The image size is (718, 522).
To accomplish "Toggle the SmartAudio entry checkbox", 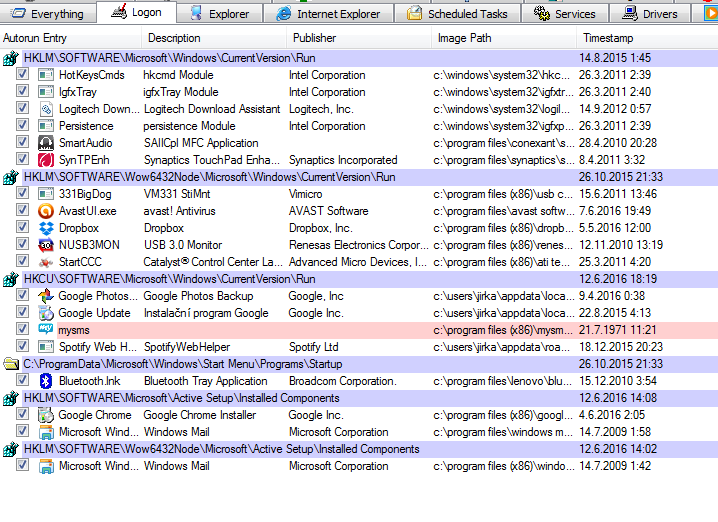I will point(22,142).
